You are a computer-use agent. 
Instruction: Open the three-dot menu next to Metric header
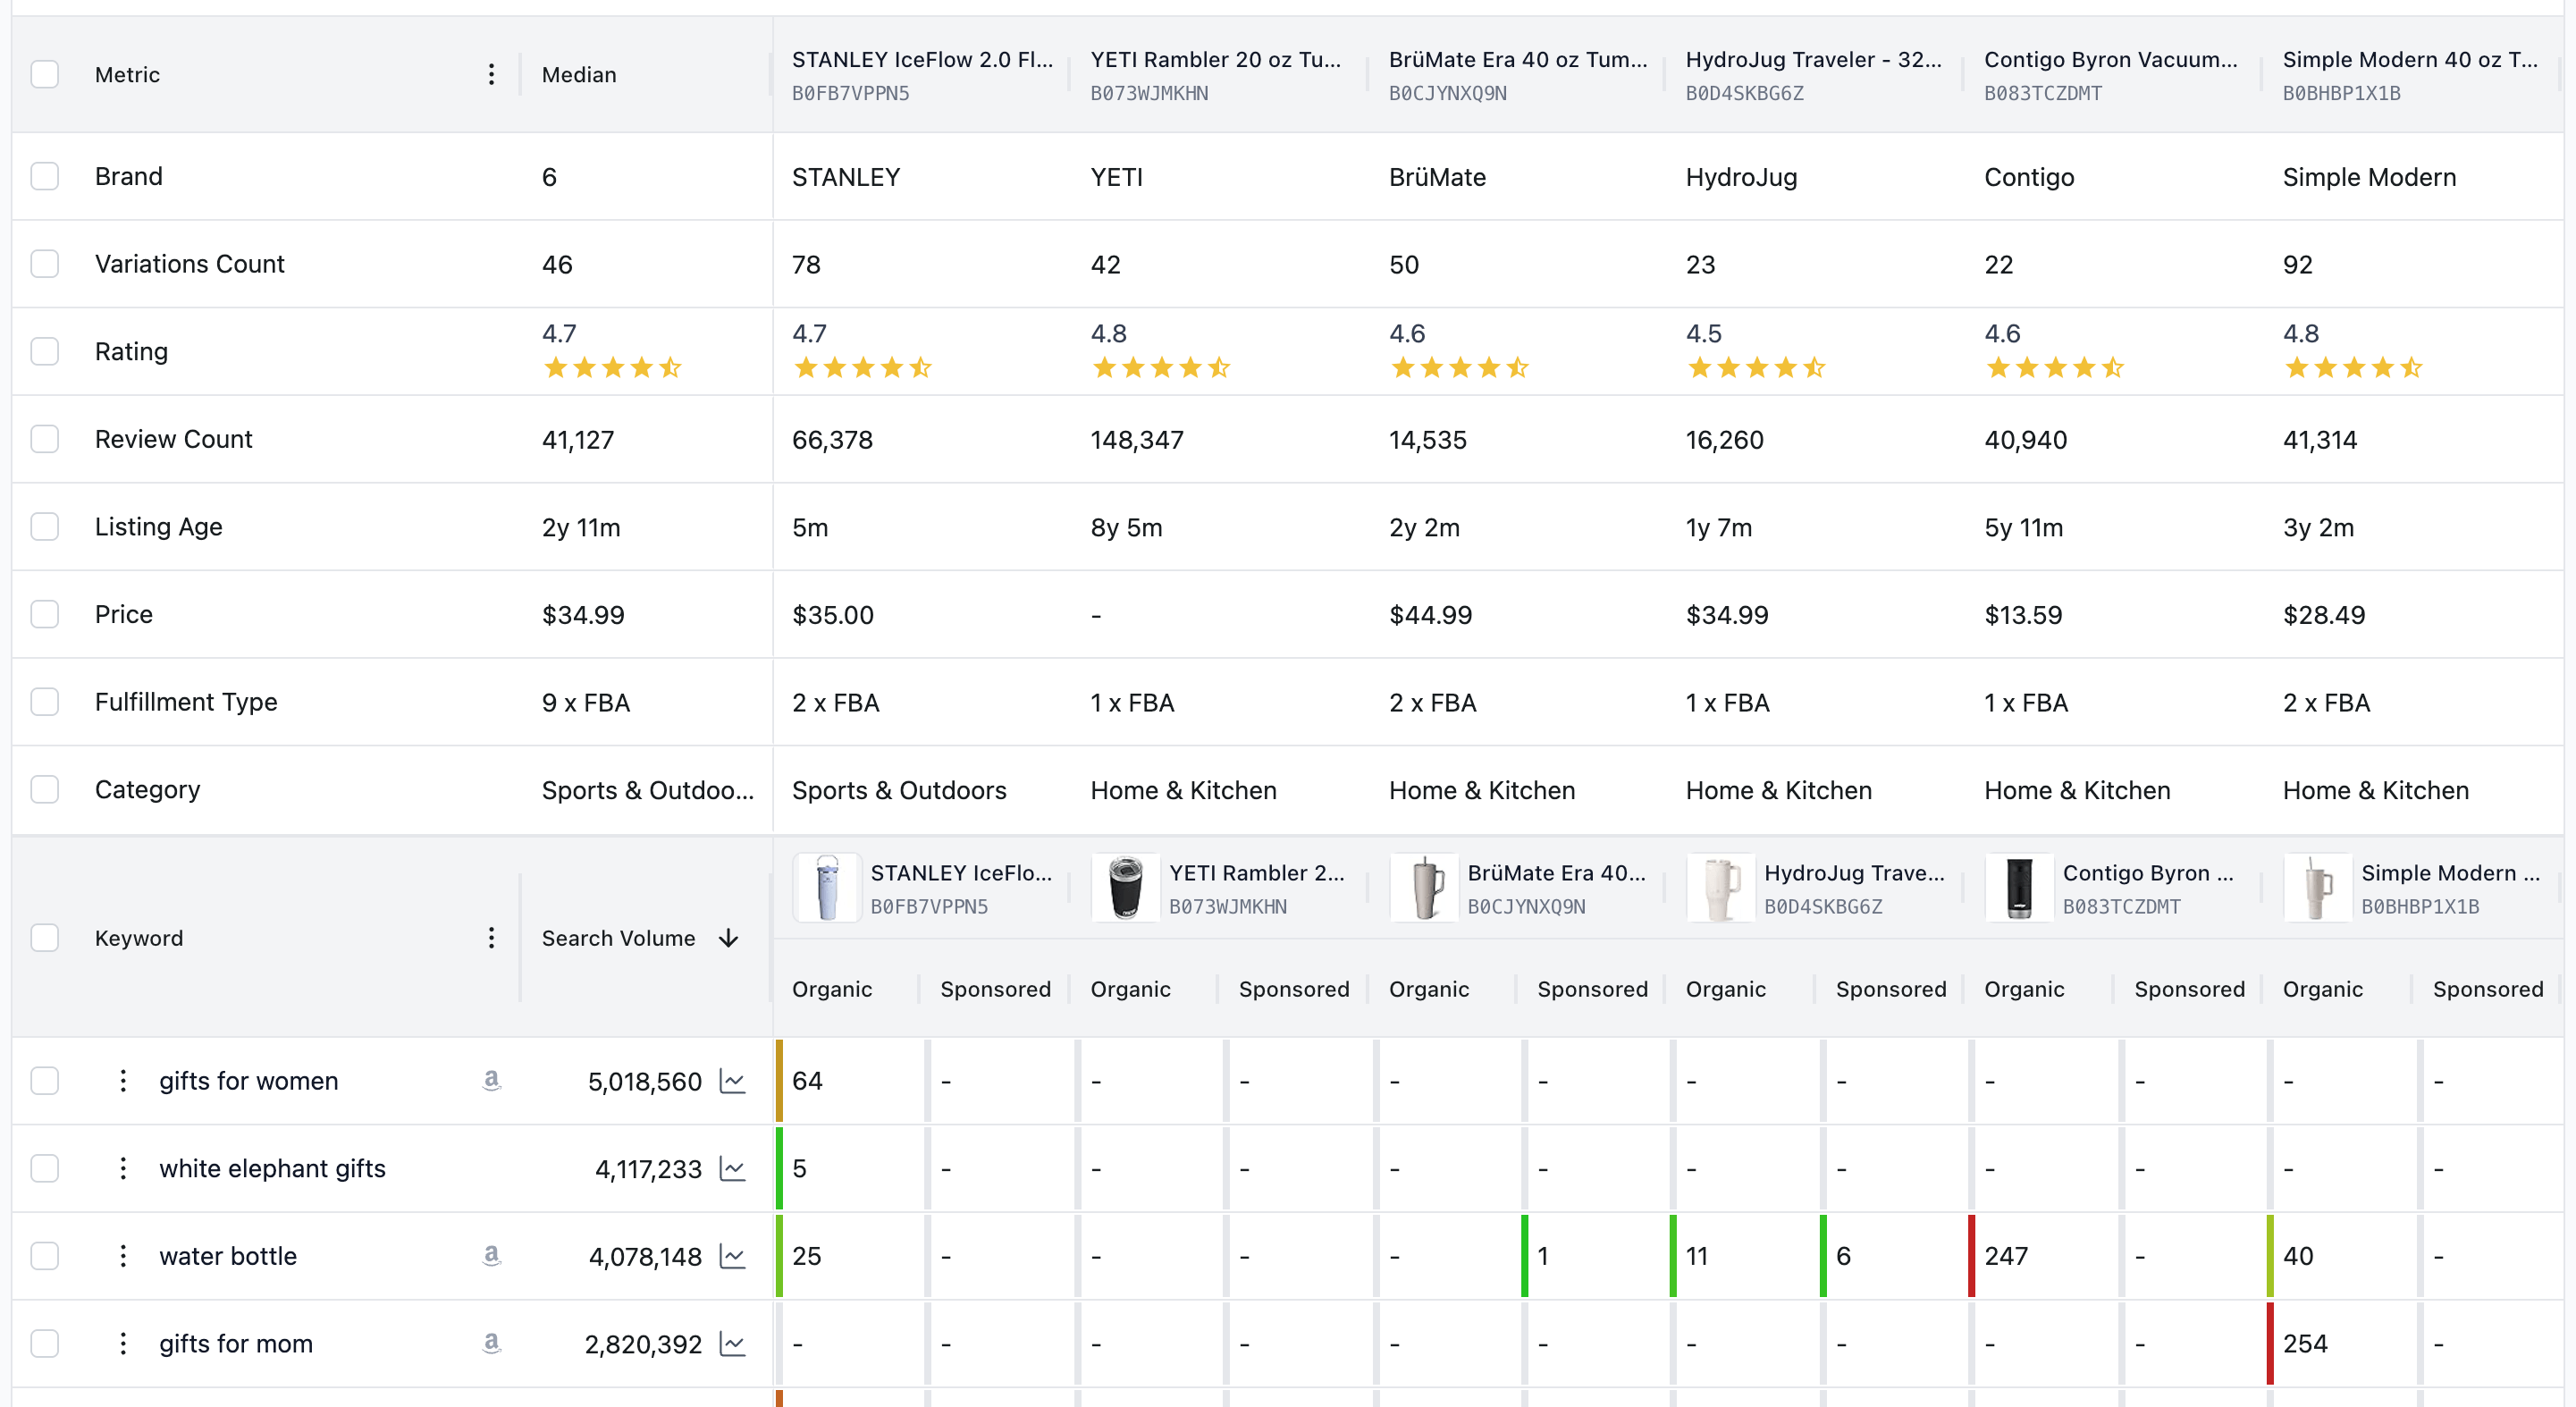pos(491,74)
